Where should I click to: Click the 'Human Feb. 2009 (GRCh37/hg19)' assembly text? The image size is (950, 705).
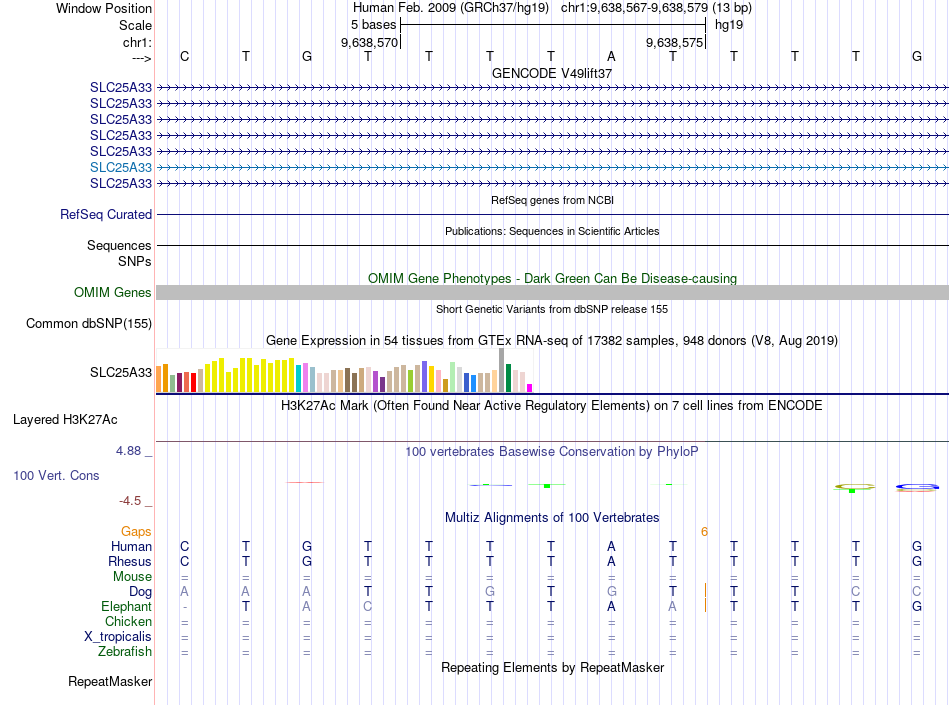451,8
